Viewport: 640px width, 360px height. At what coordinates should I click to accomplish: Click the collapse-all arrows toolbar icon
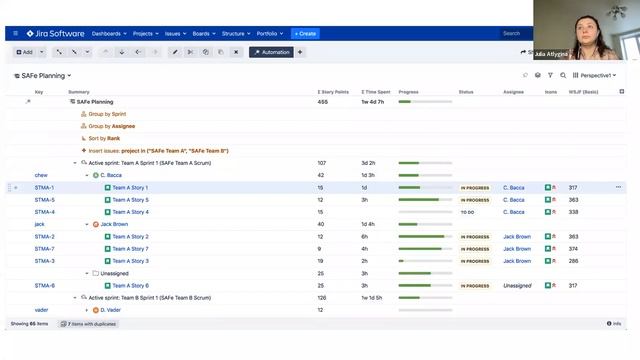coord(74,52)
